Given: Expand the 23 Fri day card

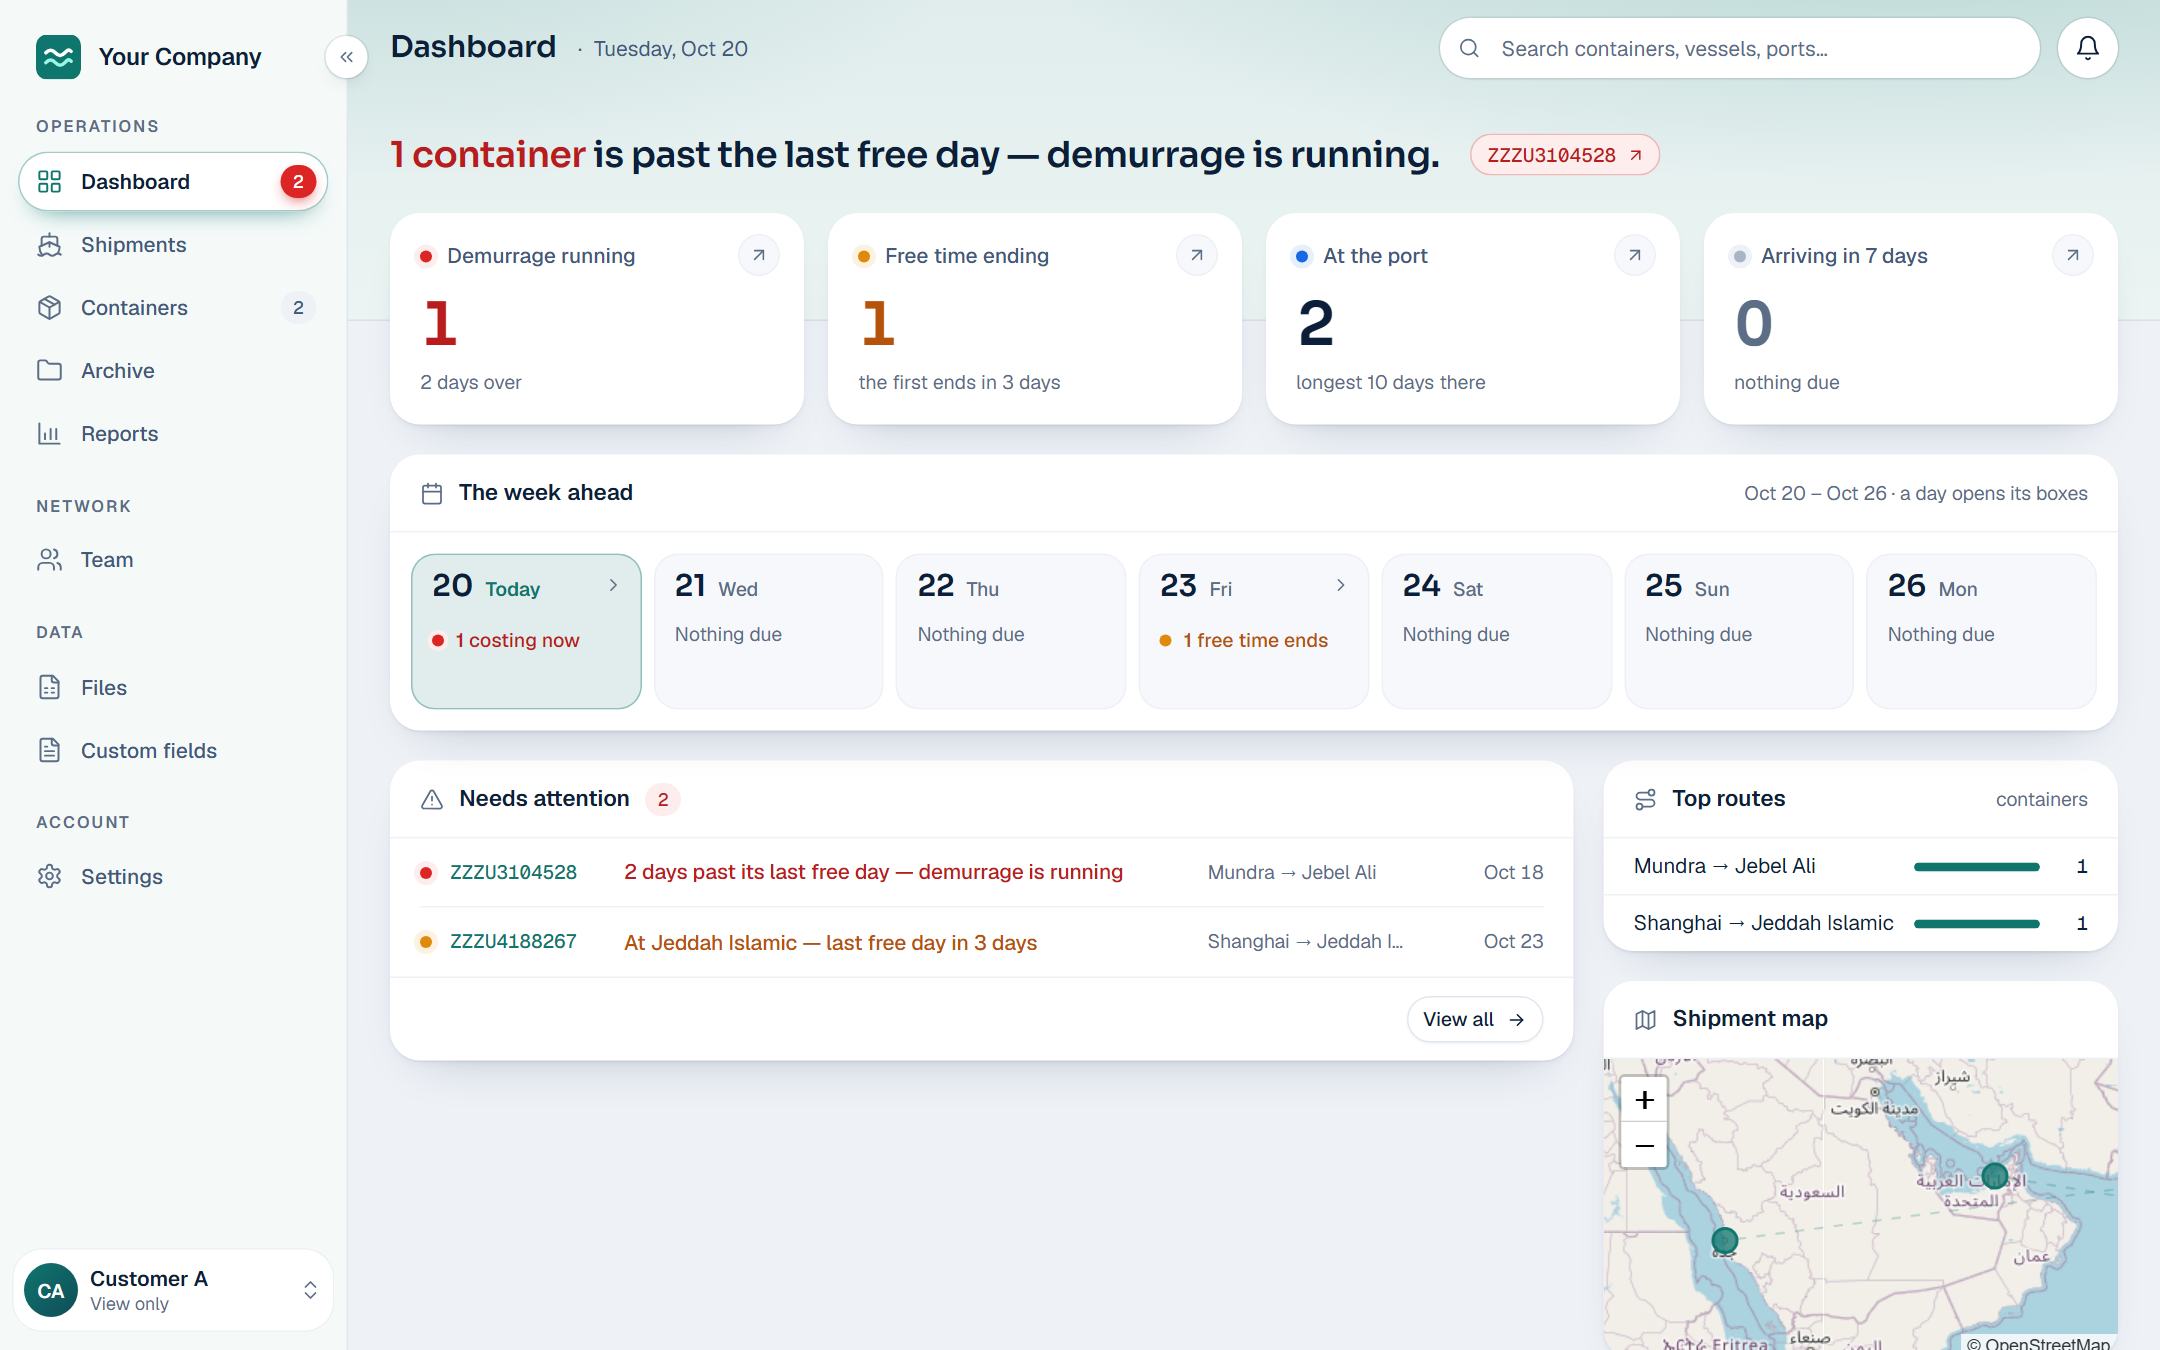Looking at the screenshot, I should pos(1254,631).
